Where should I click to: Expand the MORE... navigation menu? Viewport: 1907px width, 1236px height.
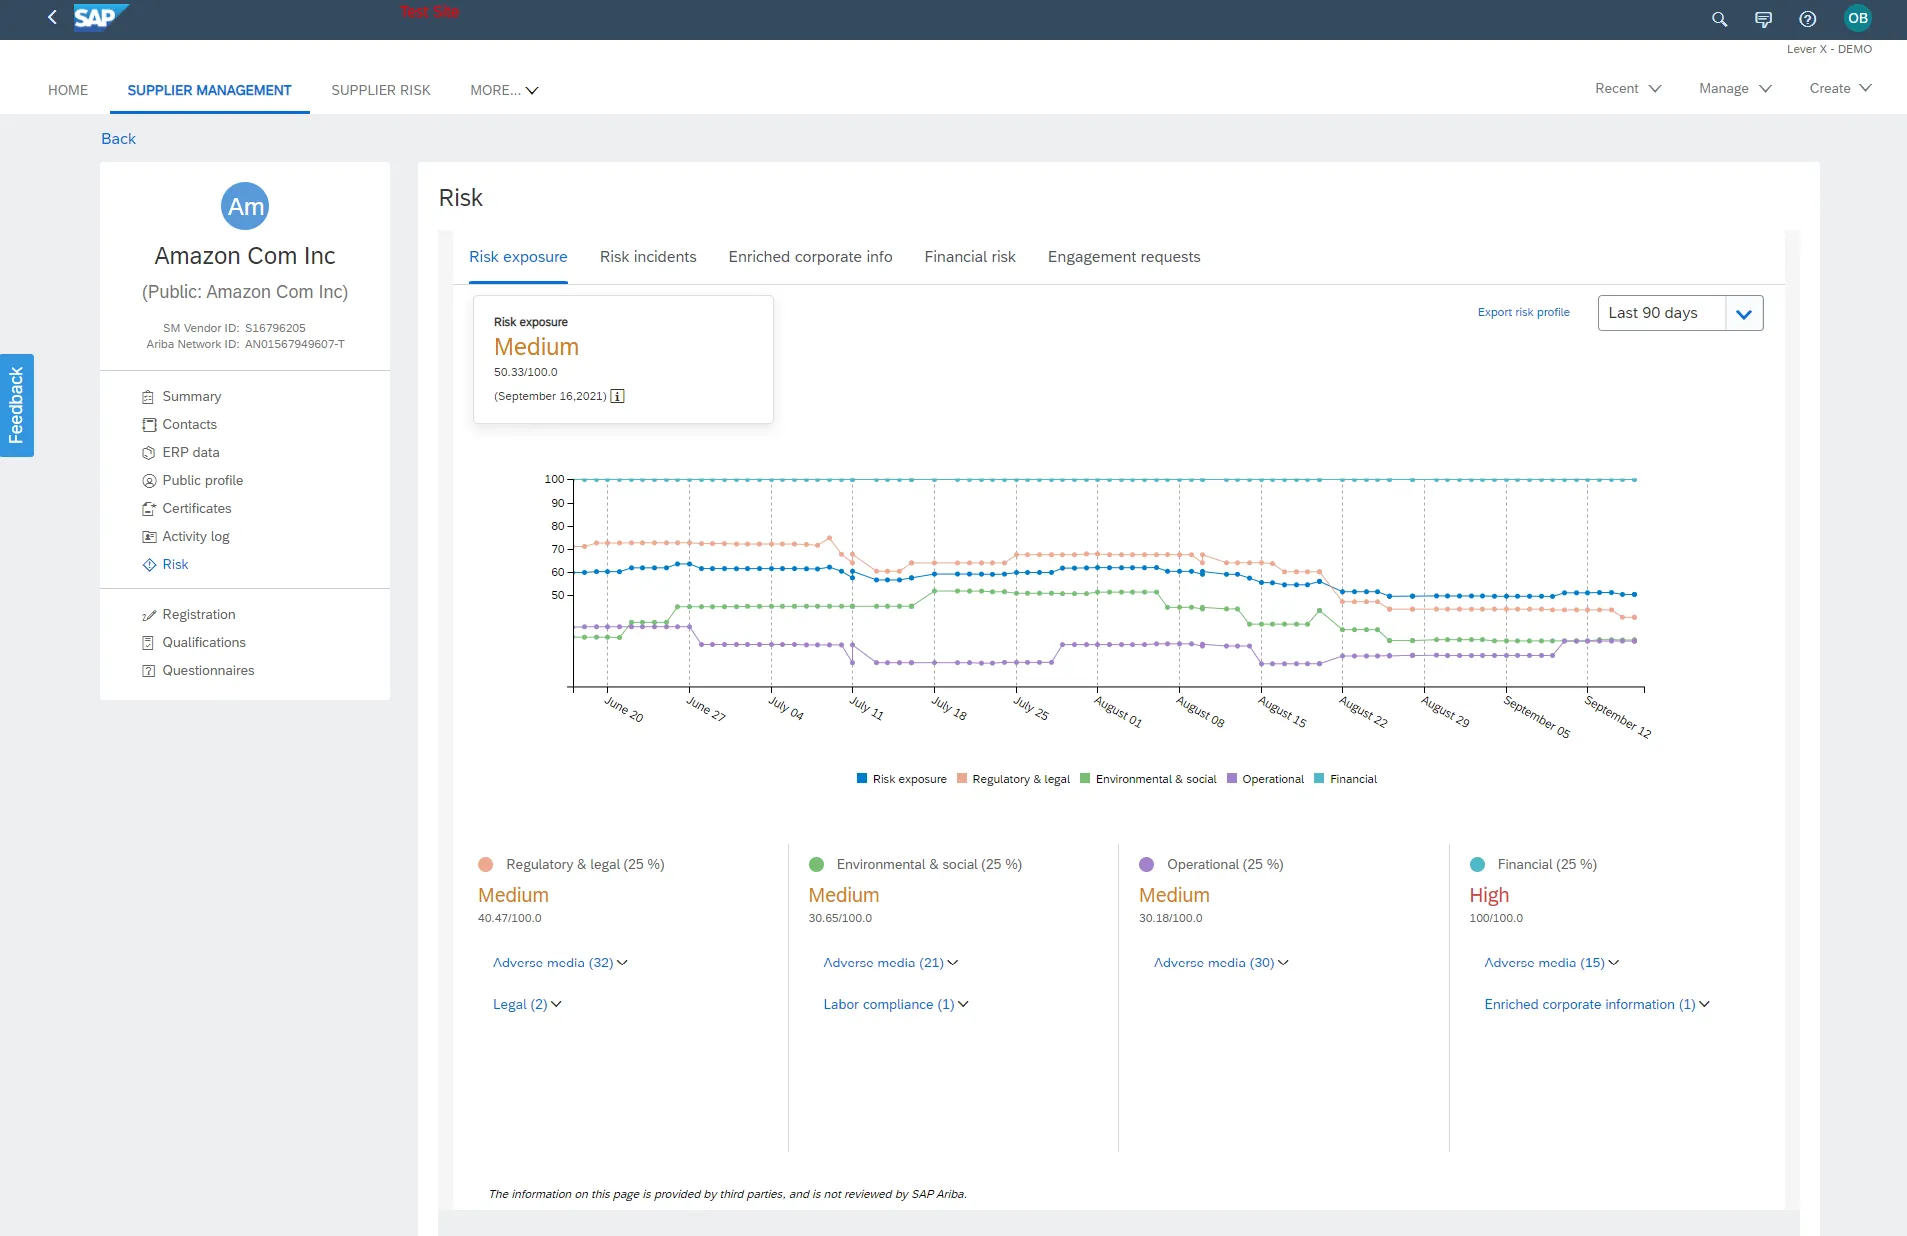tap(504, 90)
